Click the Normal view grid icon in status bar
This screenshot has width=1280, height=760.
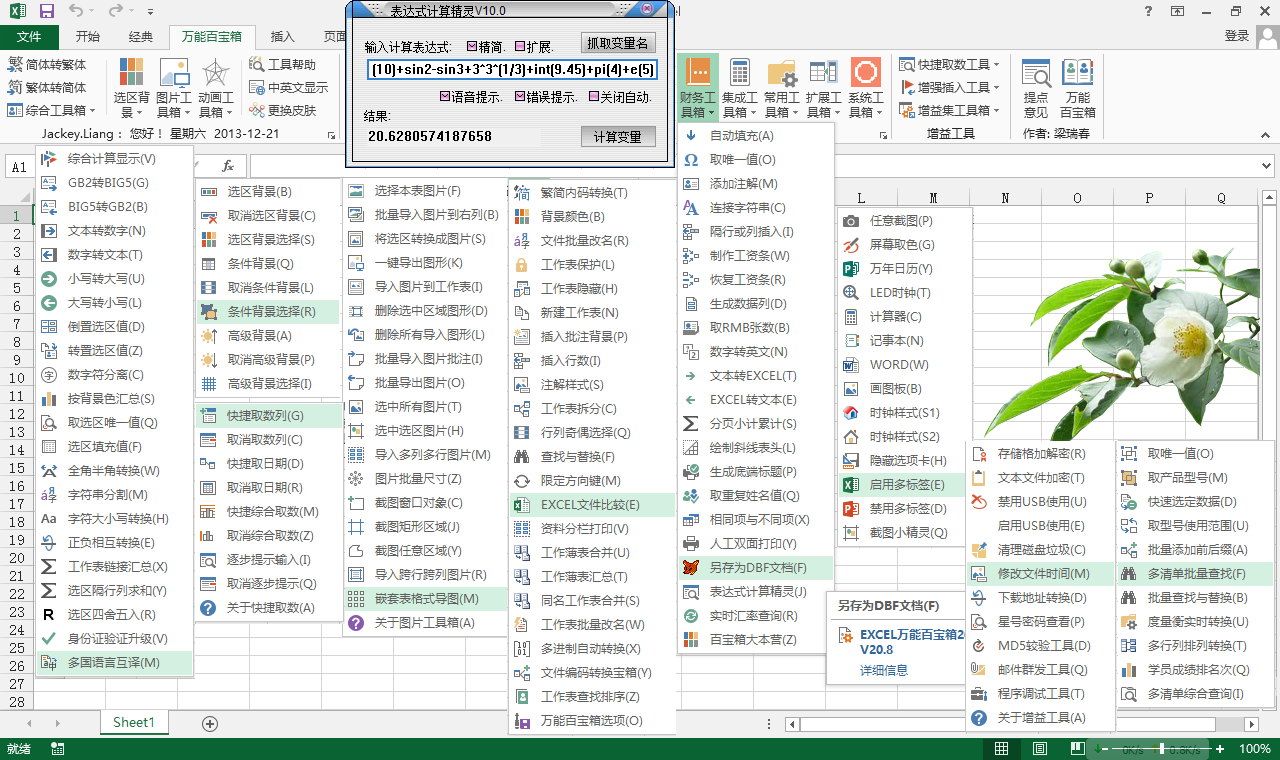coord(1002,748)
